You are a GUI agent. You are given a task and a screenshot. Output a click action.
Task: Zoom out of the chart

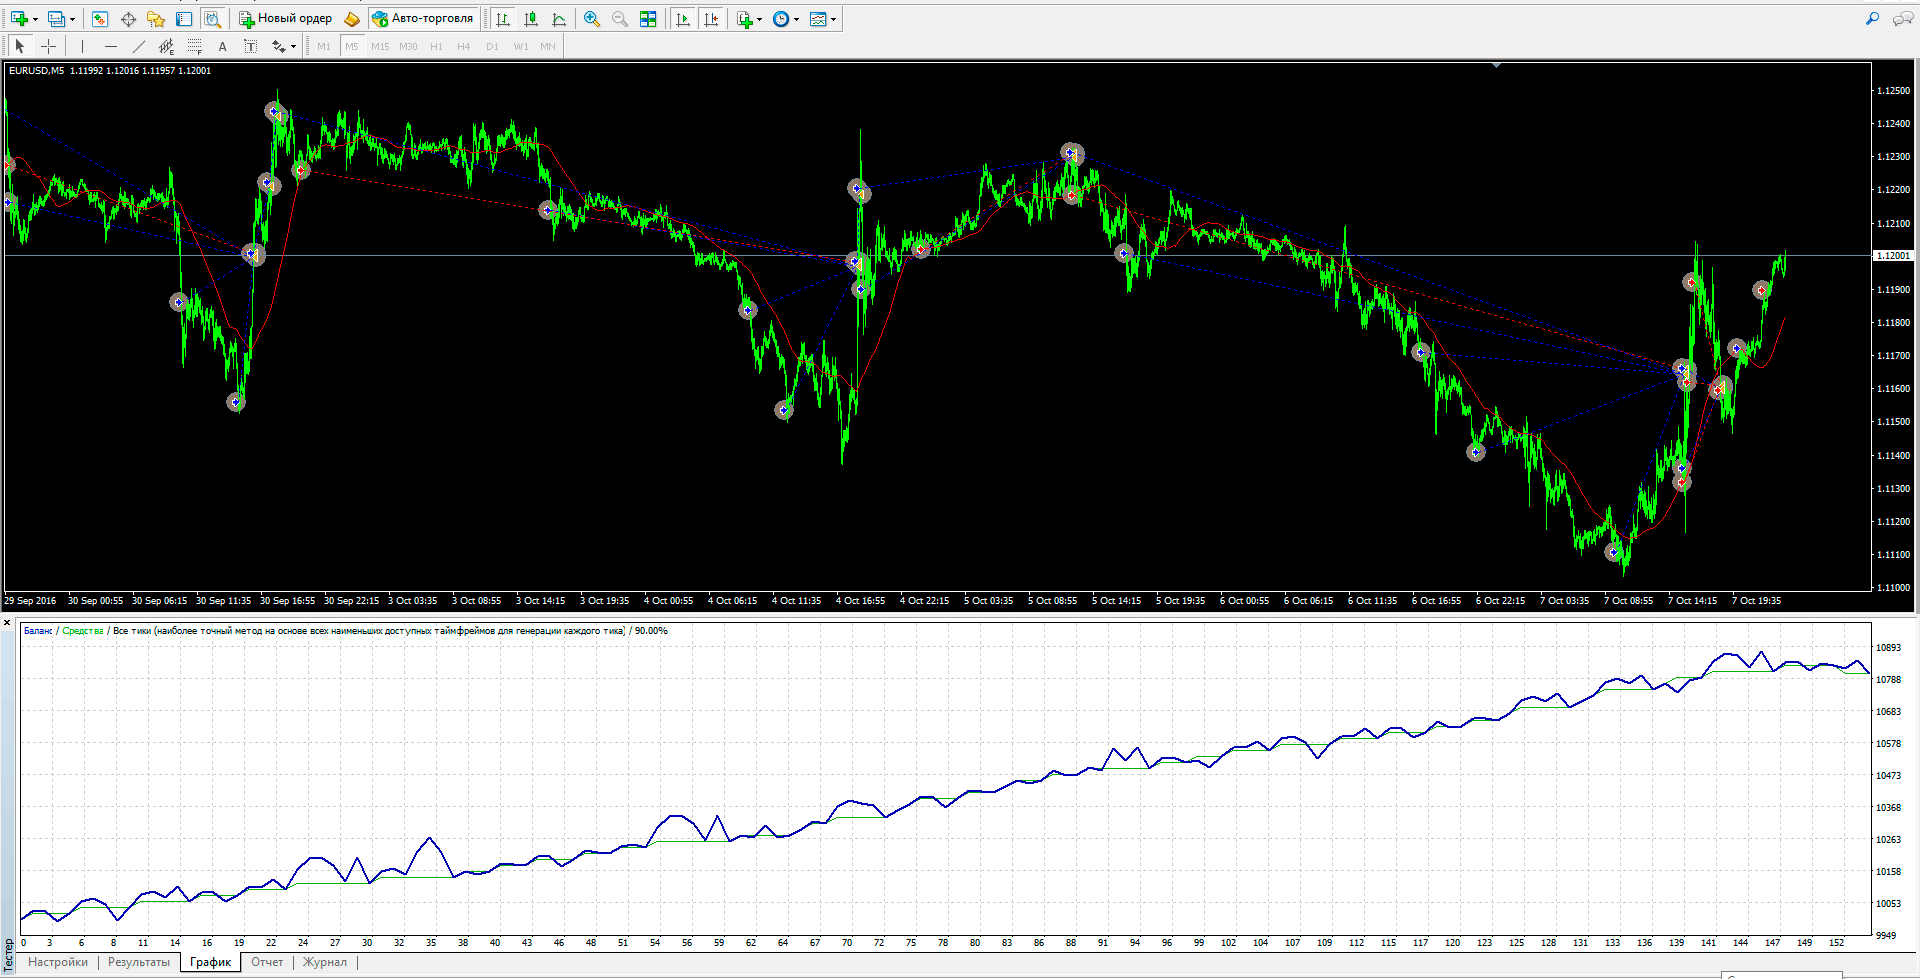click(620, 19)
